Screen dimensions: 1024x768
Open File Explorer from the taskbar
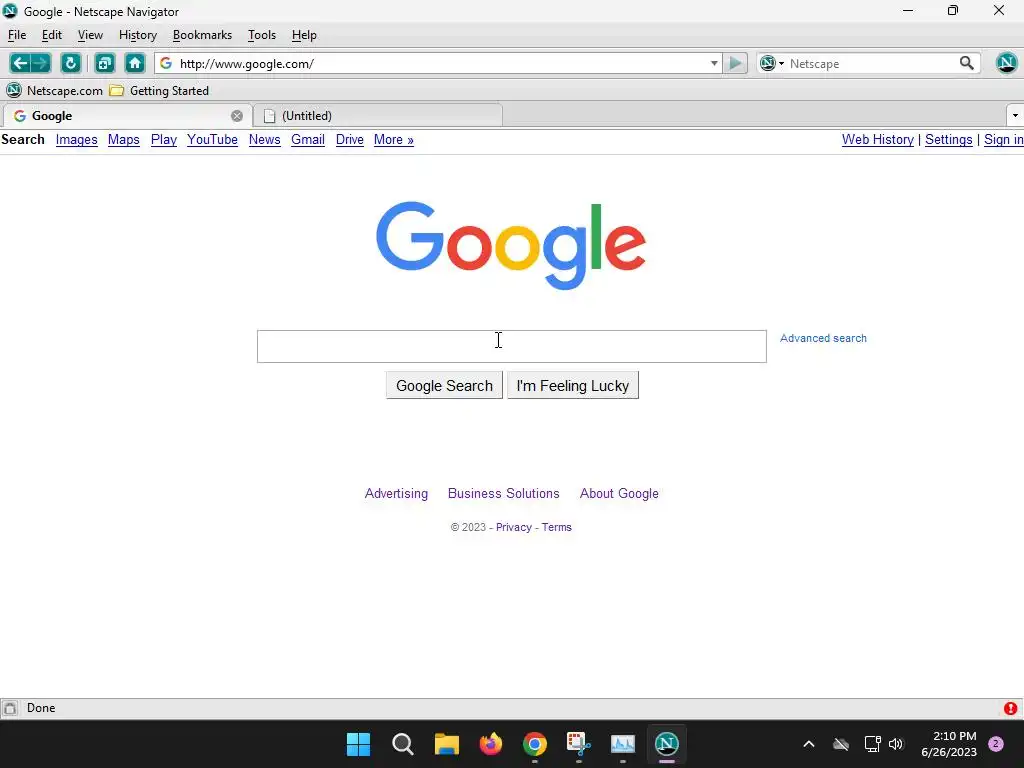coord(447,744)
